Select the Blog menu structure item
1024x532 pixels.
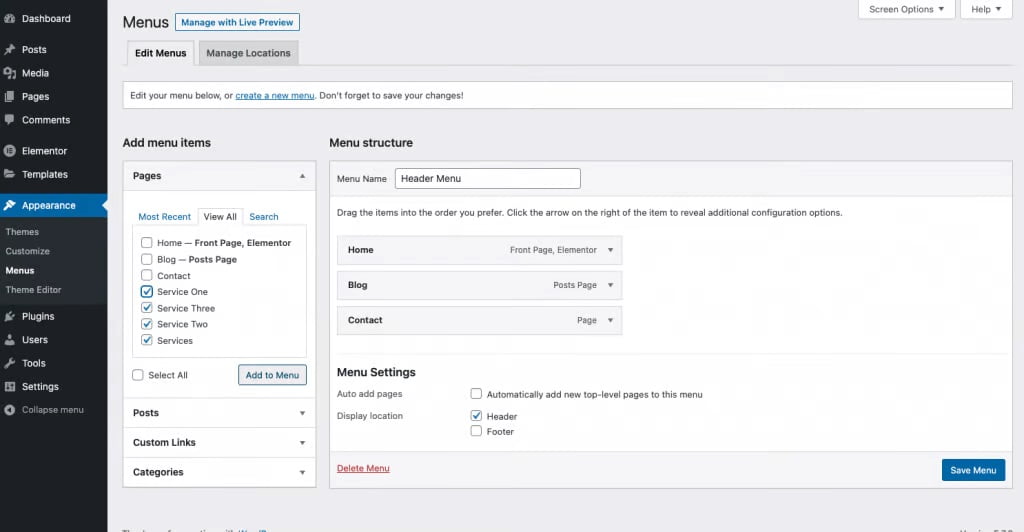click(479, 285)
